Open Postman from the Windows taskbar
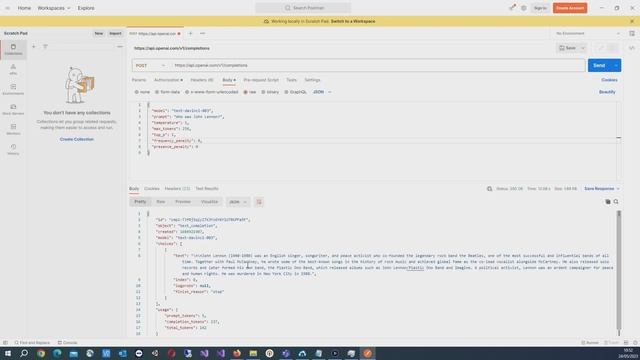Screen dimensions: 640x360 [368, 353]
